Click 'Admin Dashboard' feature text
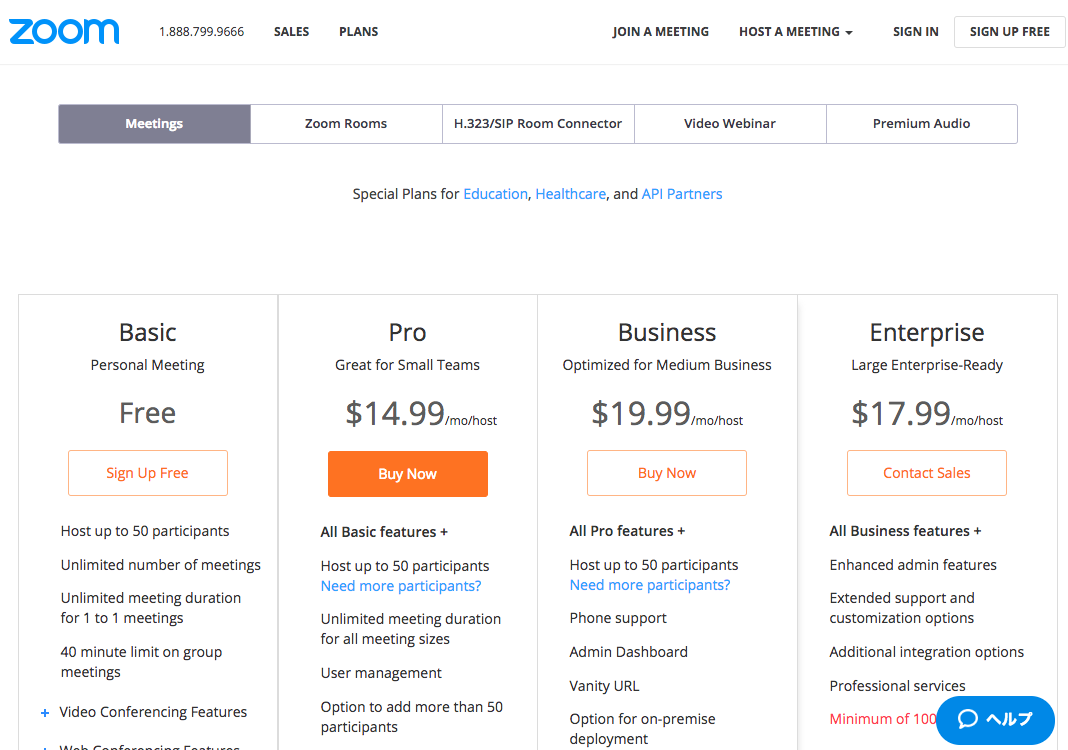The image size is (1068, 750). point(629,652)
